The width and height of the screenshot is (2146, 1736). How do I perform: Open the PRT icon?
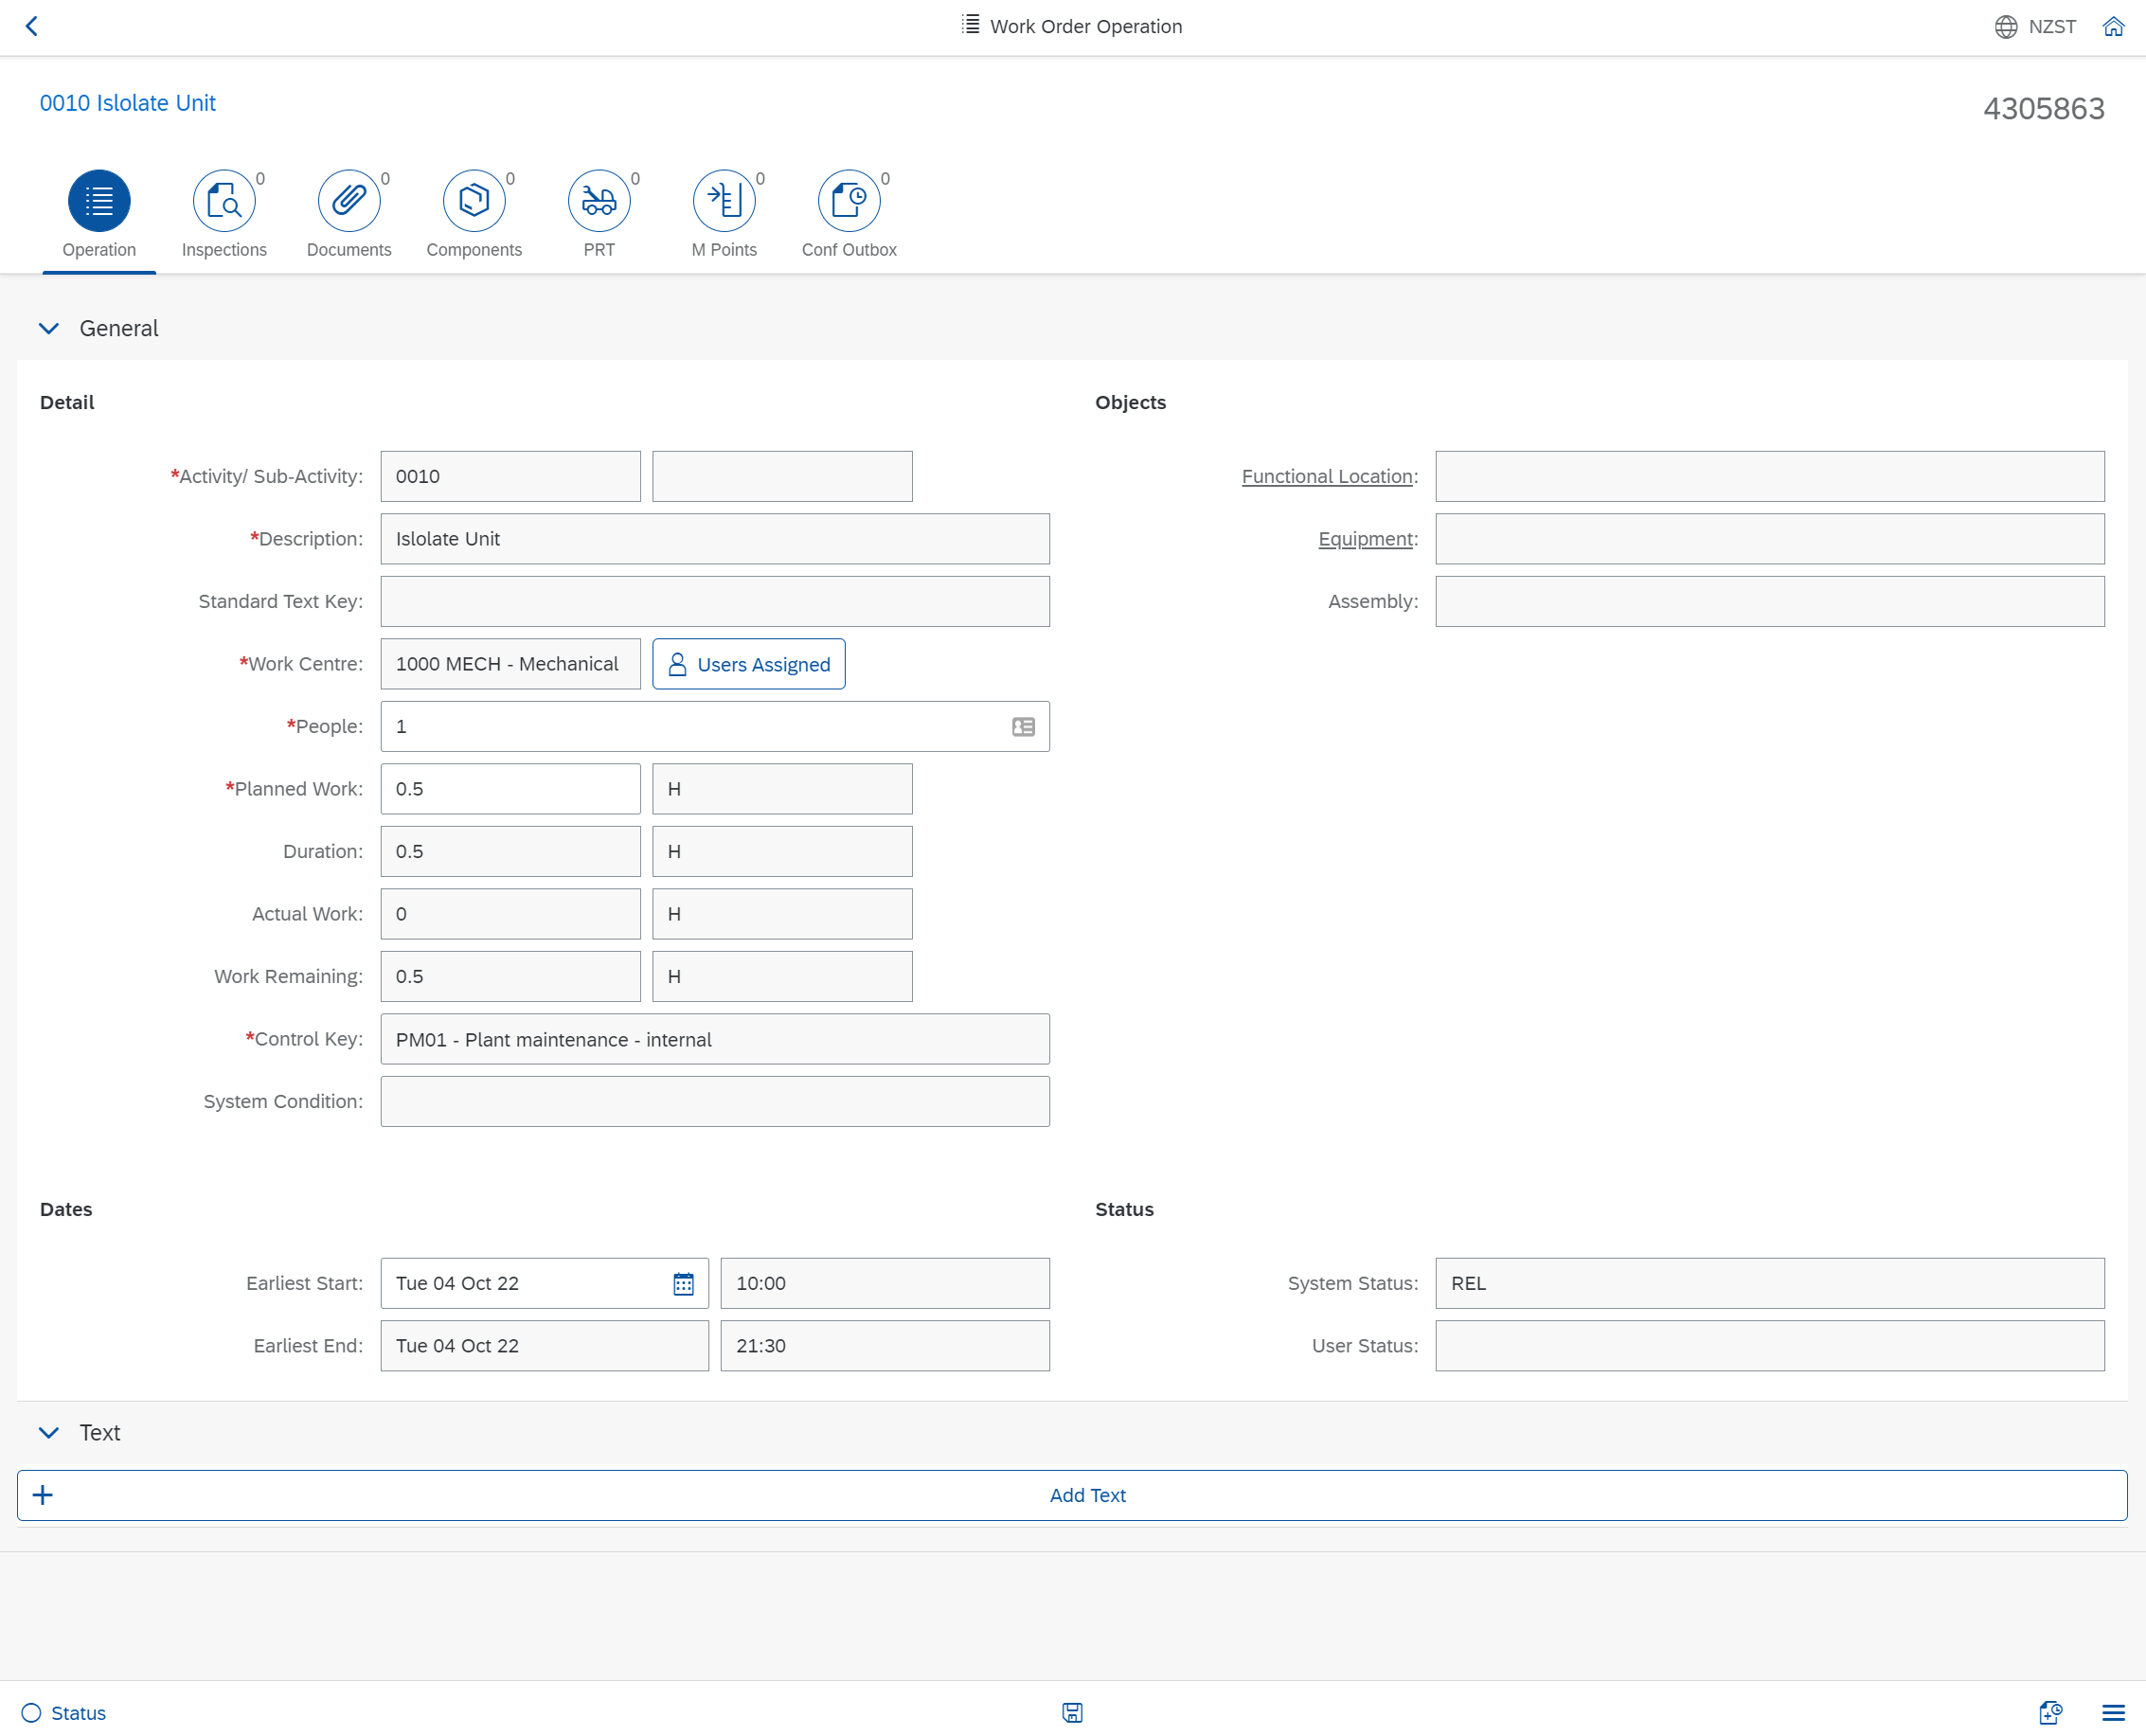pos(598,200)
